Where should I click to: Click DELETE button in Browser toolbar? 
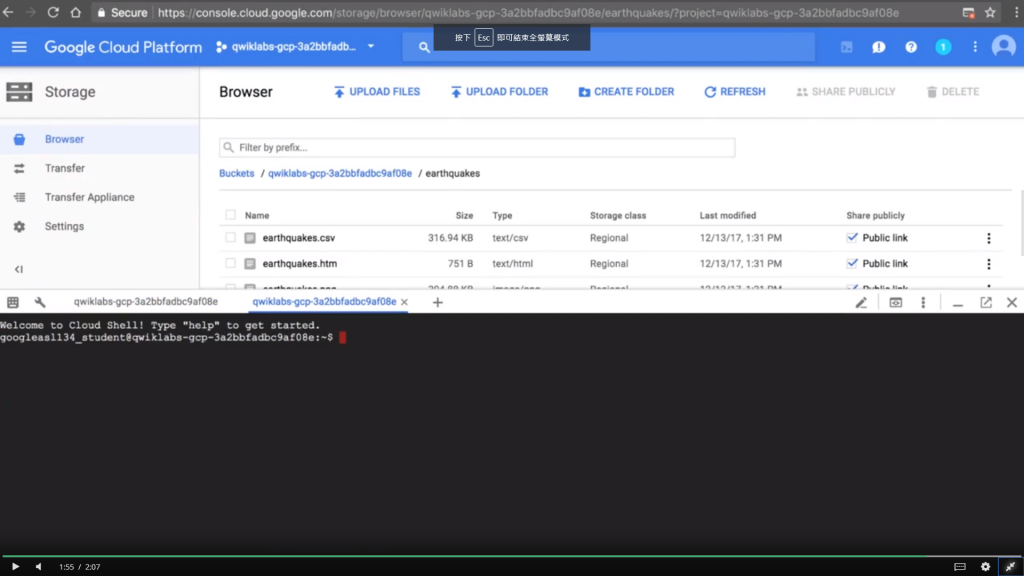click(x=953, y=92)
